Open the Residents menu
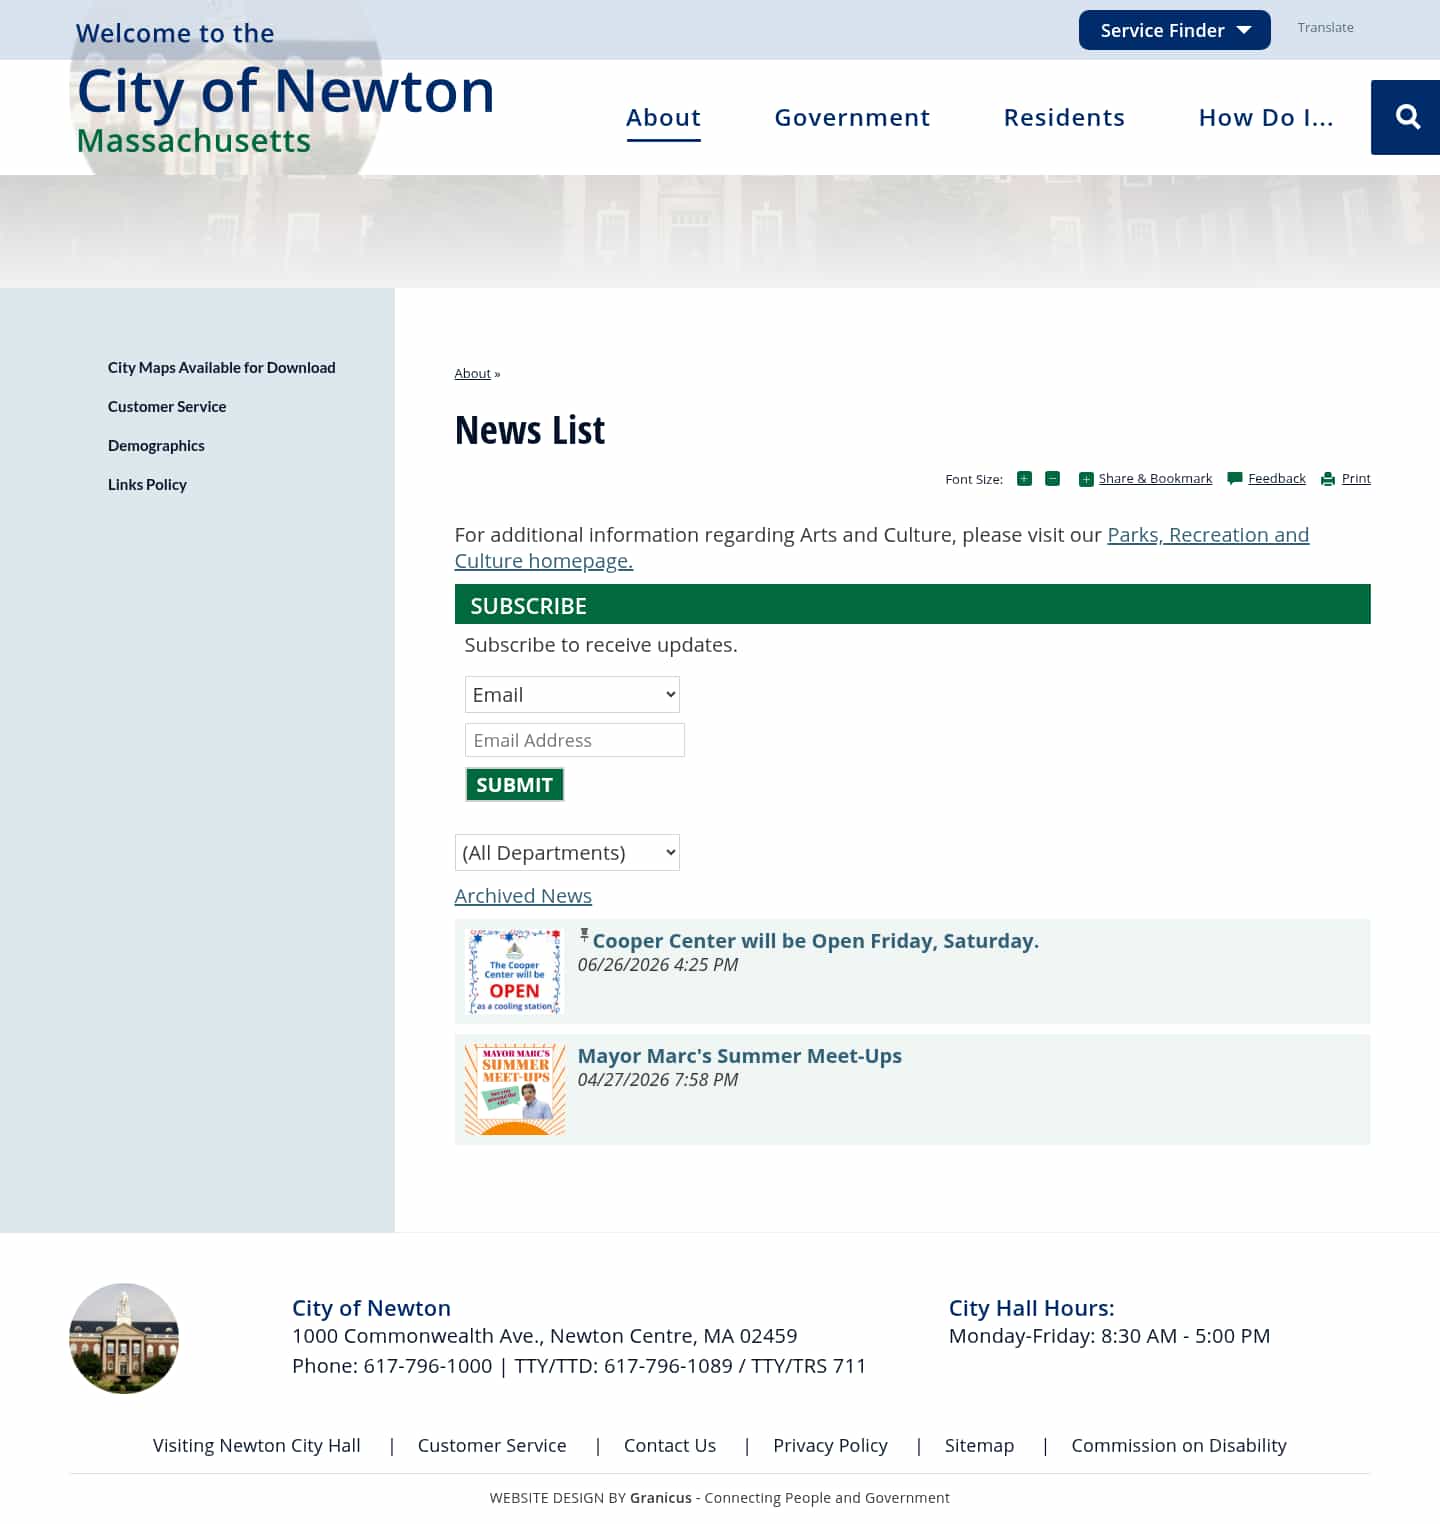The height and width of the screenshot is (1524, 1440). [1064, 118]
